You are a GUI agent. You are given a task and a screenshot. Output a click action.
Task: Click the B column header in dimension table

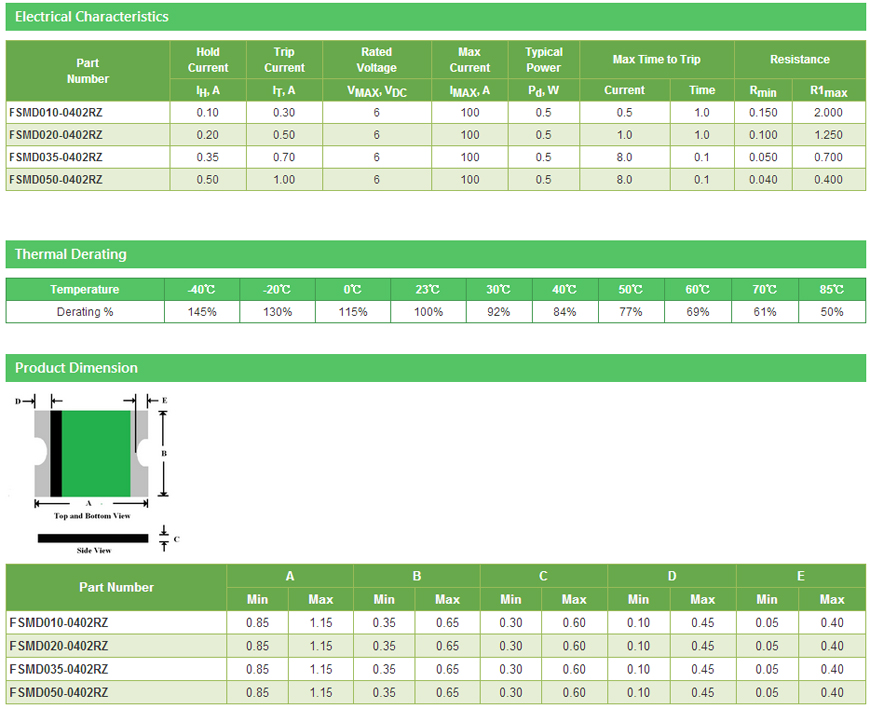click(417, 576)
